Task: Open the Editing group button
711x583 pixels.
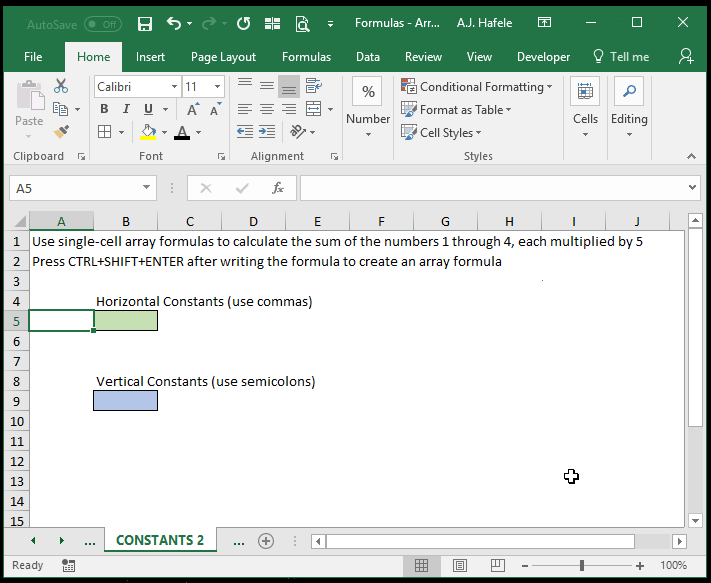Action: pos(629,108)
